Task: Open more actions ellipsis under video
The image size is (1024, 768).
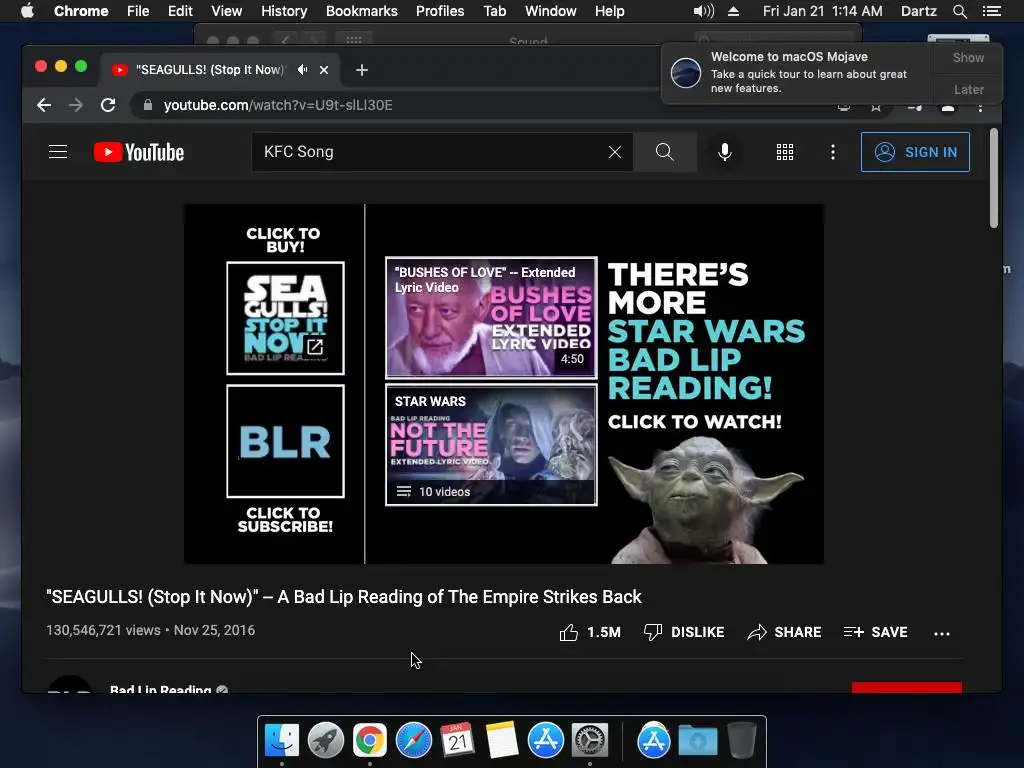Action: click(942, 633)
